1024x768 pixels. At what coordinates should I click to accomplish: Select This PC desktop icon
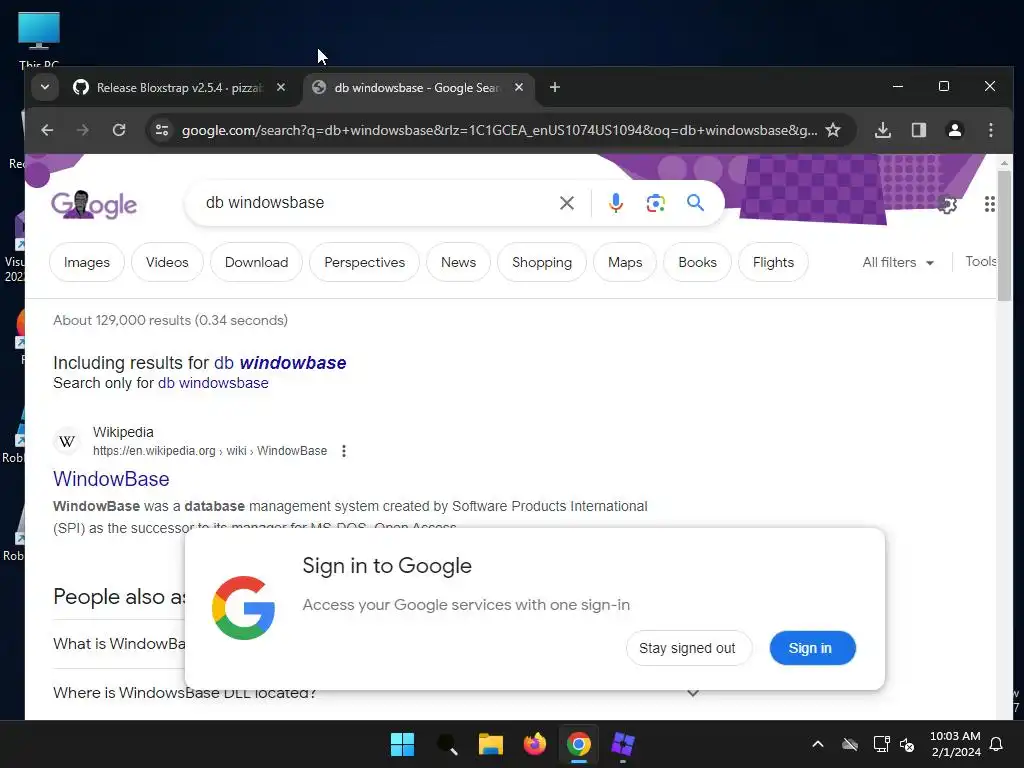(x=39, y=39)
